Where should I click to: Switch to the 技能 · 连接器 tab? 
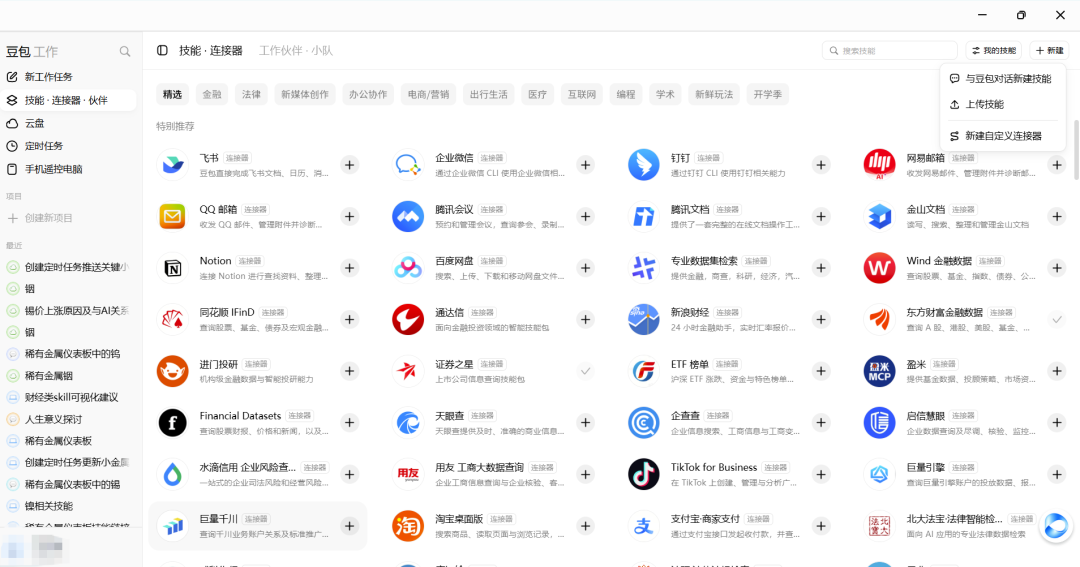point(211,50)
